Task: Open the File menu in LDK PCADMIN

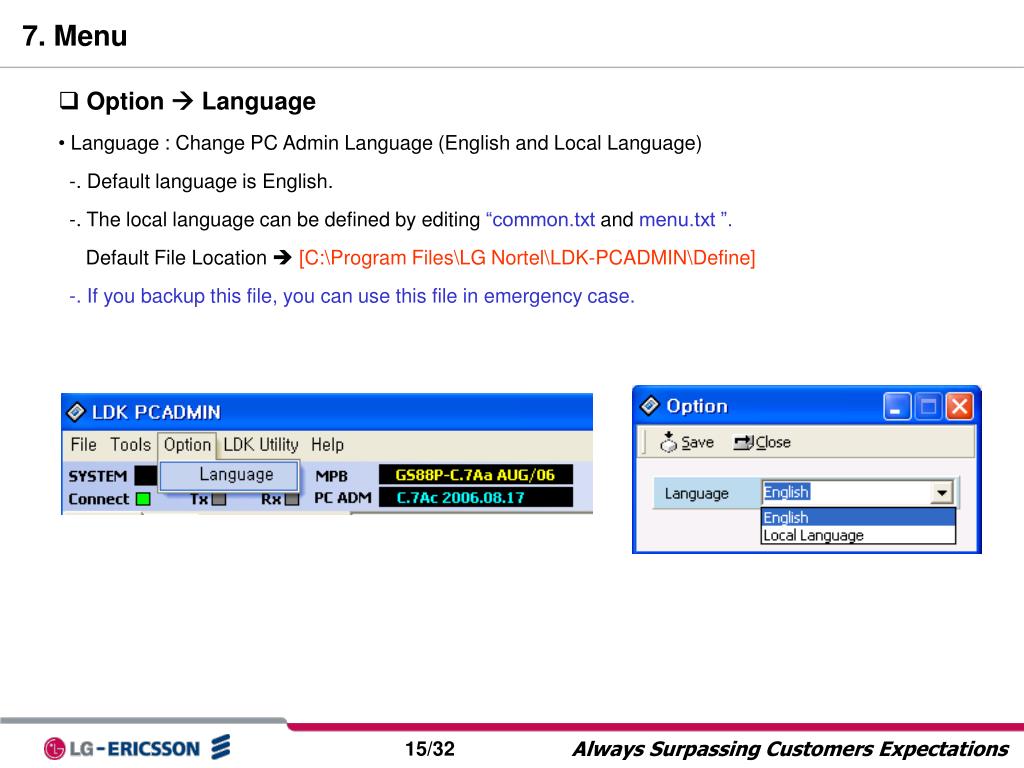Action: coord(84,445)
